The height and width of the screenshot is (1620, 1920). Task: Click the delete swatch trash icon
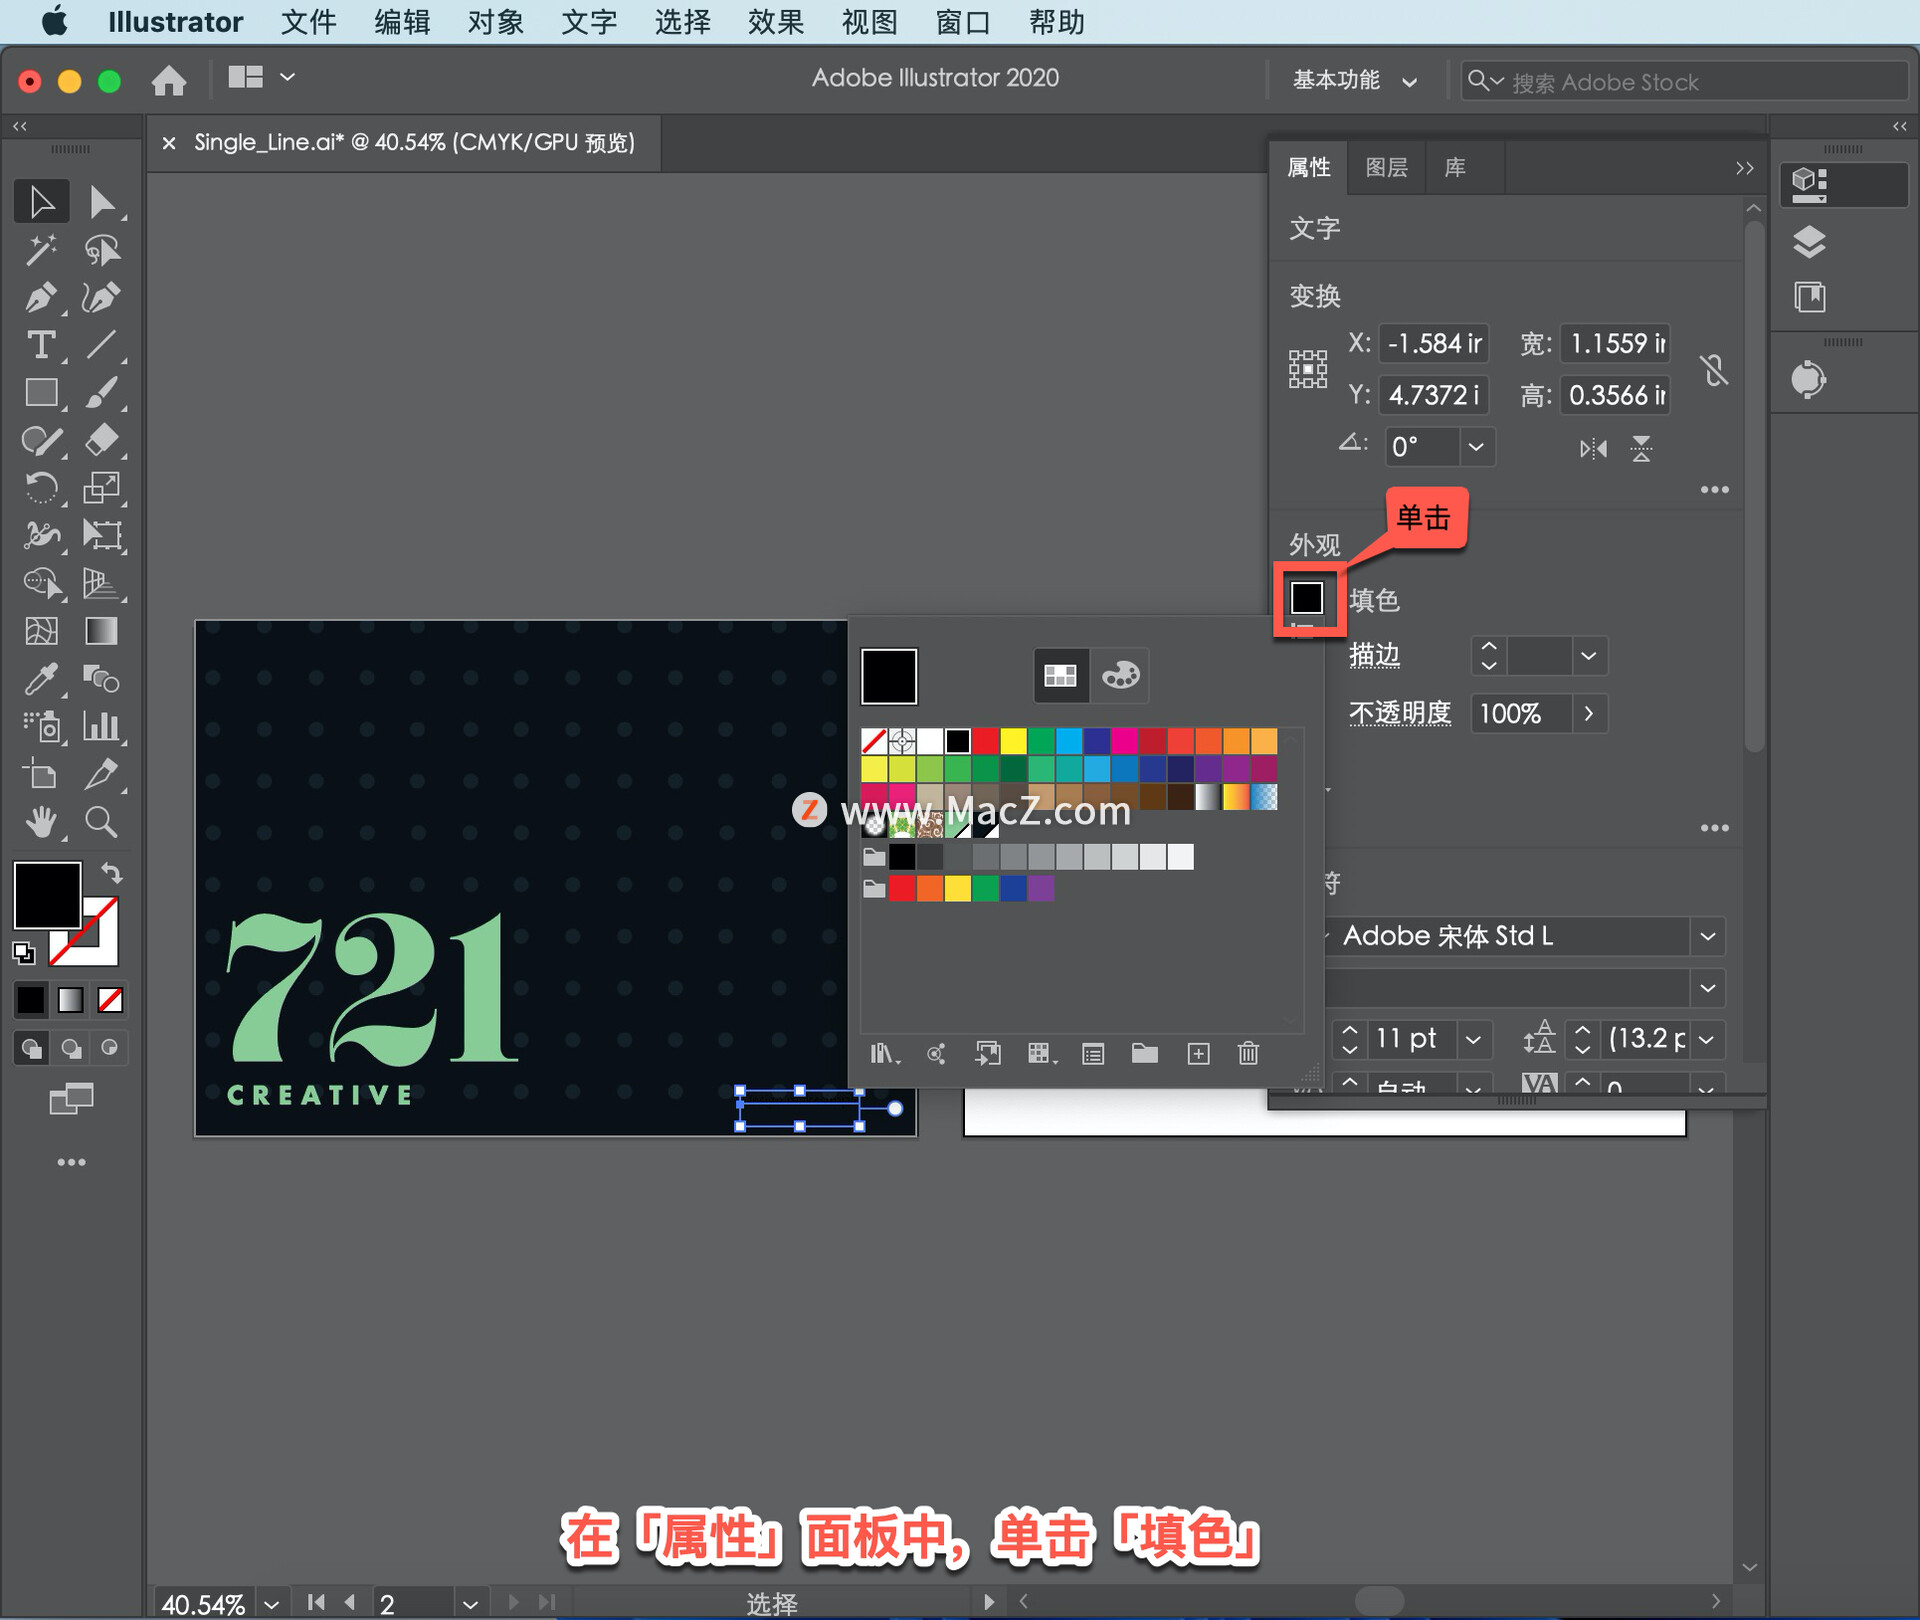pyautogui.click(x=1248, y=1053)
